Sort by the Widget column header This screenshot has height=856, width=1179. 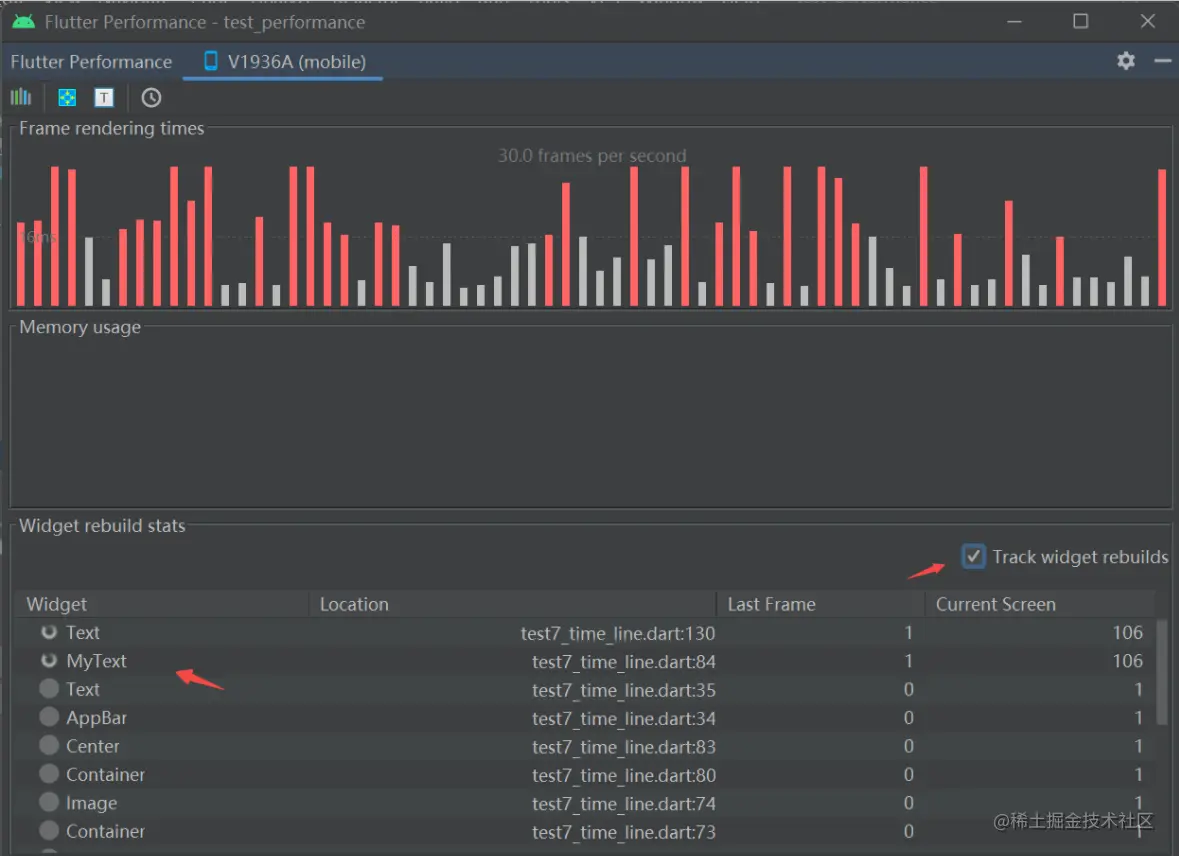pos(160,604)
